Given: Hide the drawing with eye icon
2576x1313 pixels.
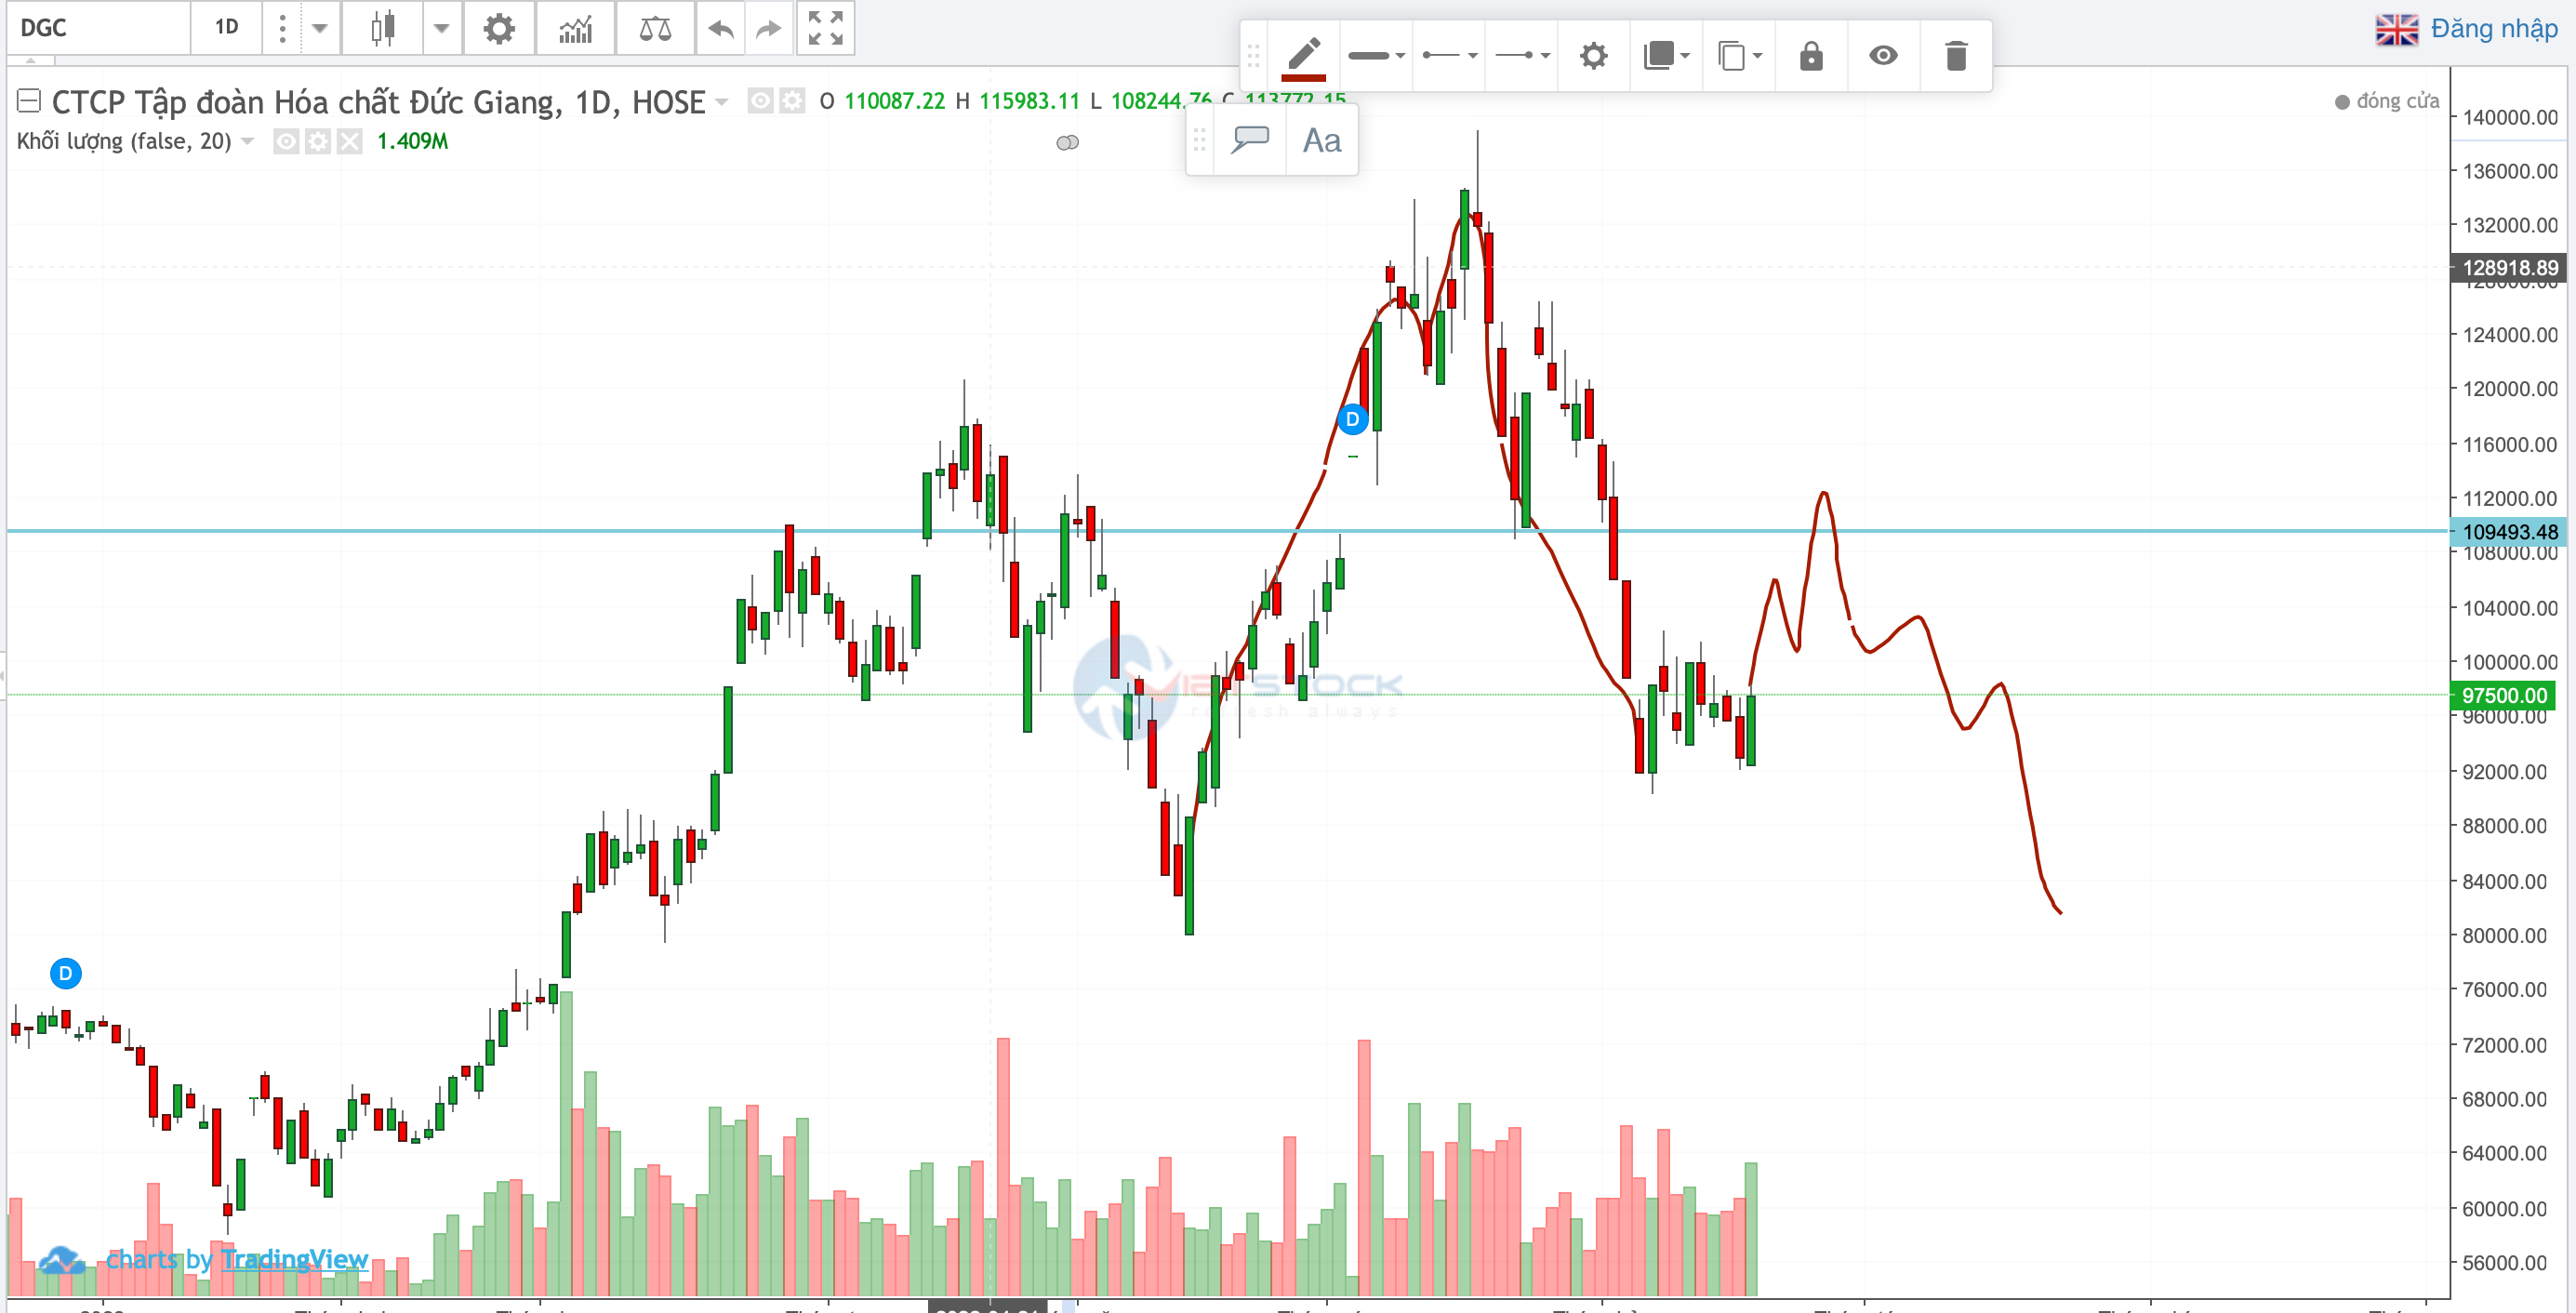Looking at the screenshot, I should pyautogui.click(x=1883, y=56).
